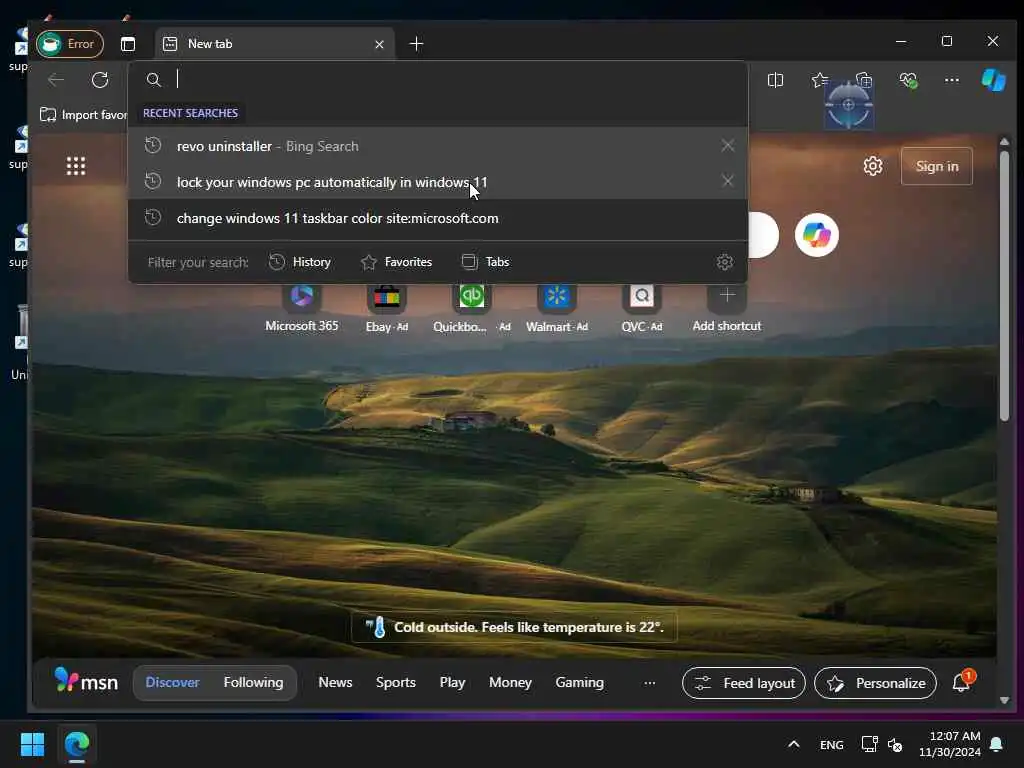
Task: Open Gaming category
Action: pyautogui.click(x=579, y=682)
